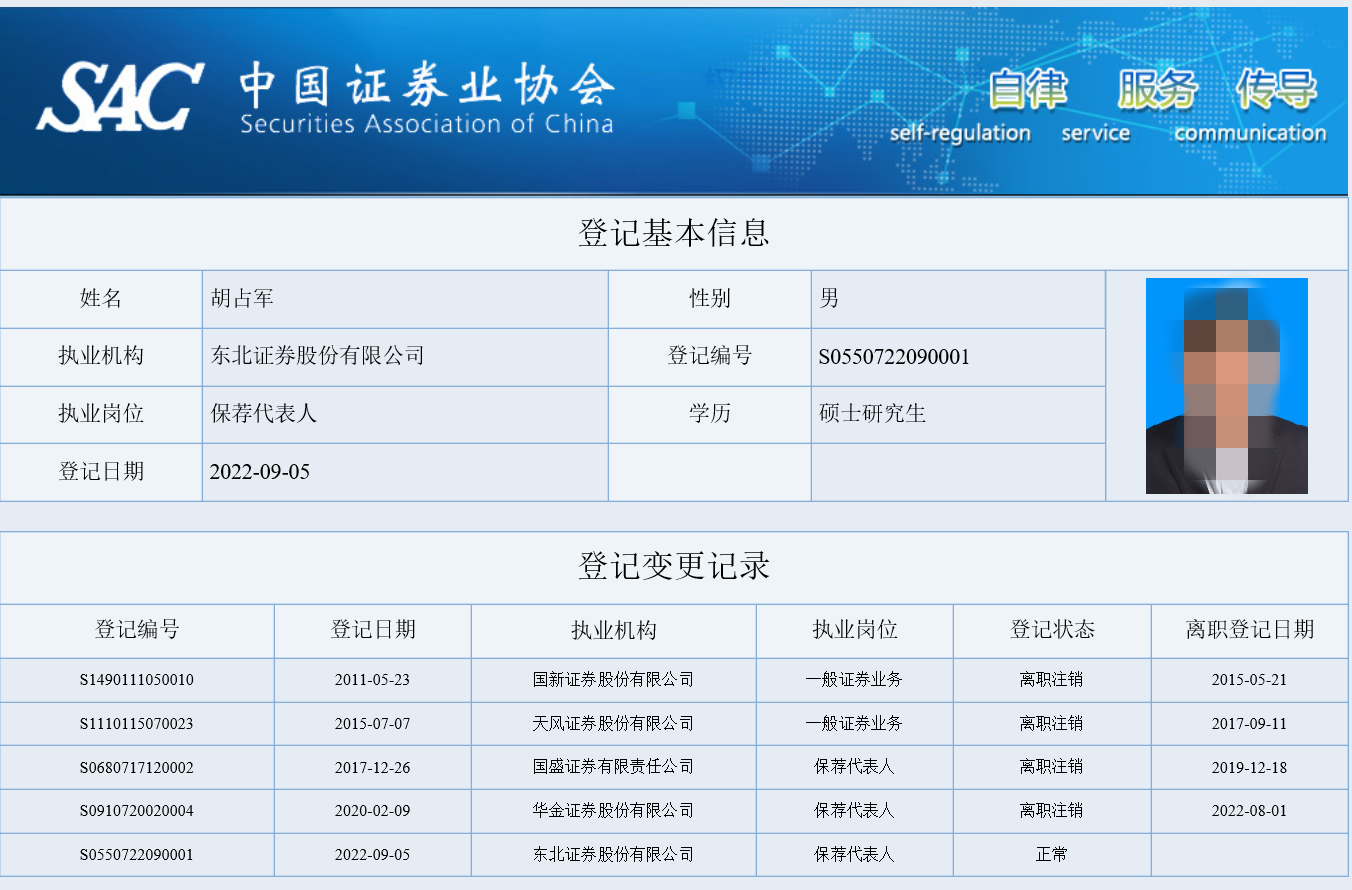
Task: Click 离职注销 in the 华金证券 row
Action: pos(1052,811)
